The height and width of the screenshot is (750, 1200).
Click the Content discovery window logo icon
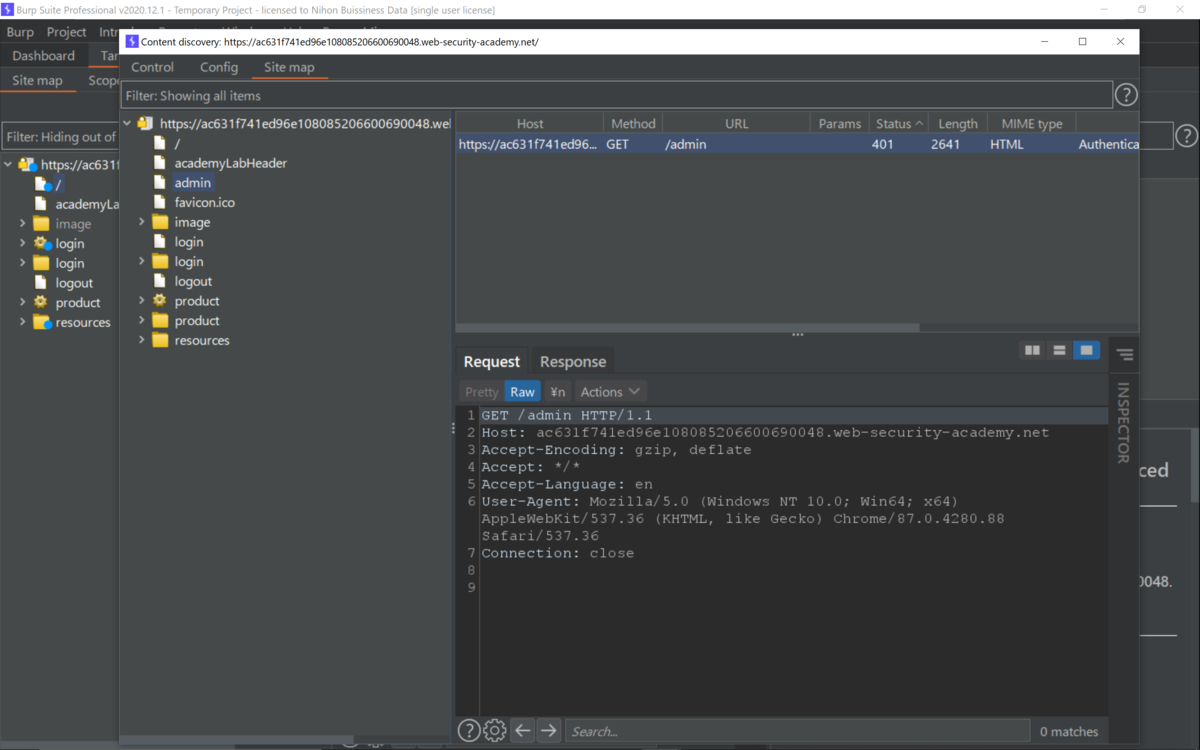click(x=132, y=42)
